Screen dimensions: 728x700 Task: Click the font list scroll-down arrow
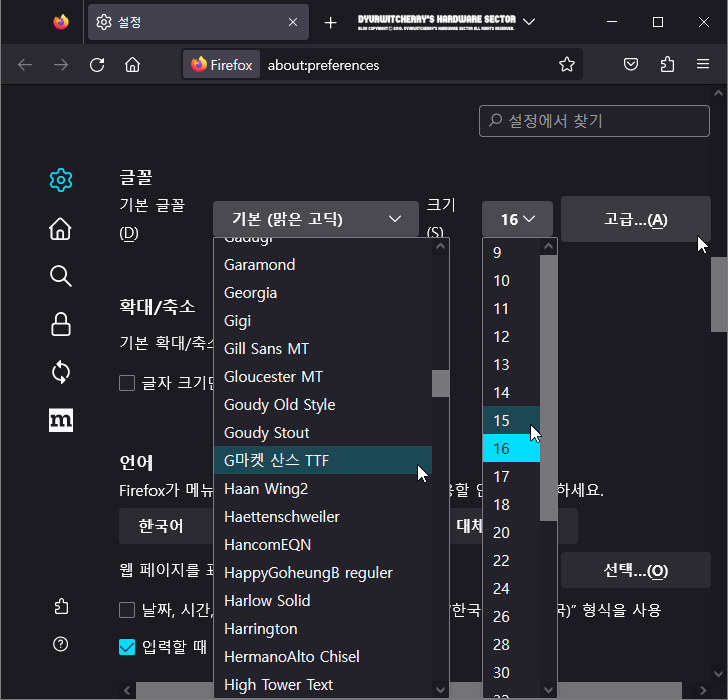(440, 690)
